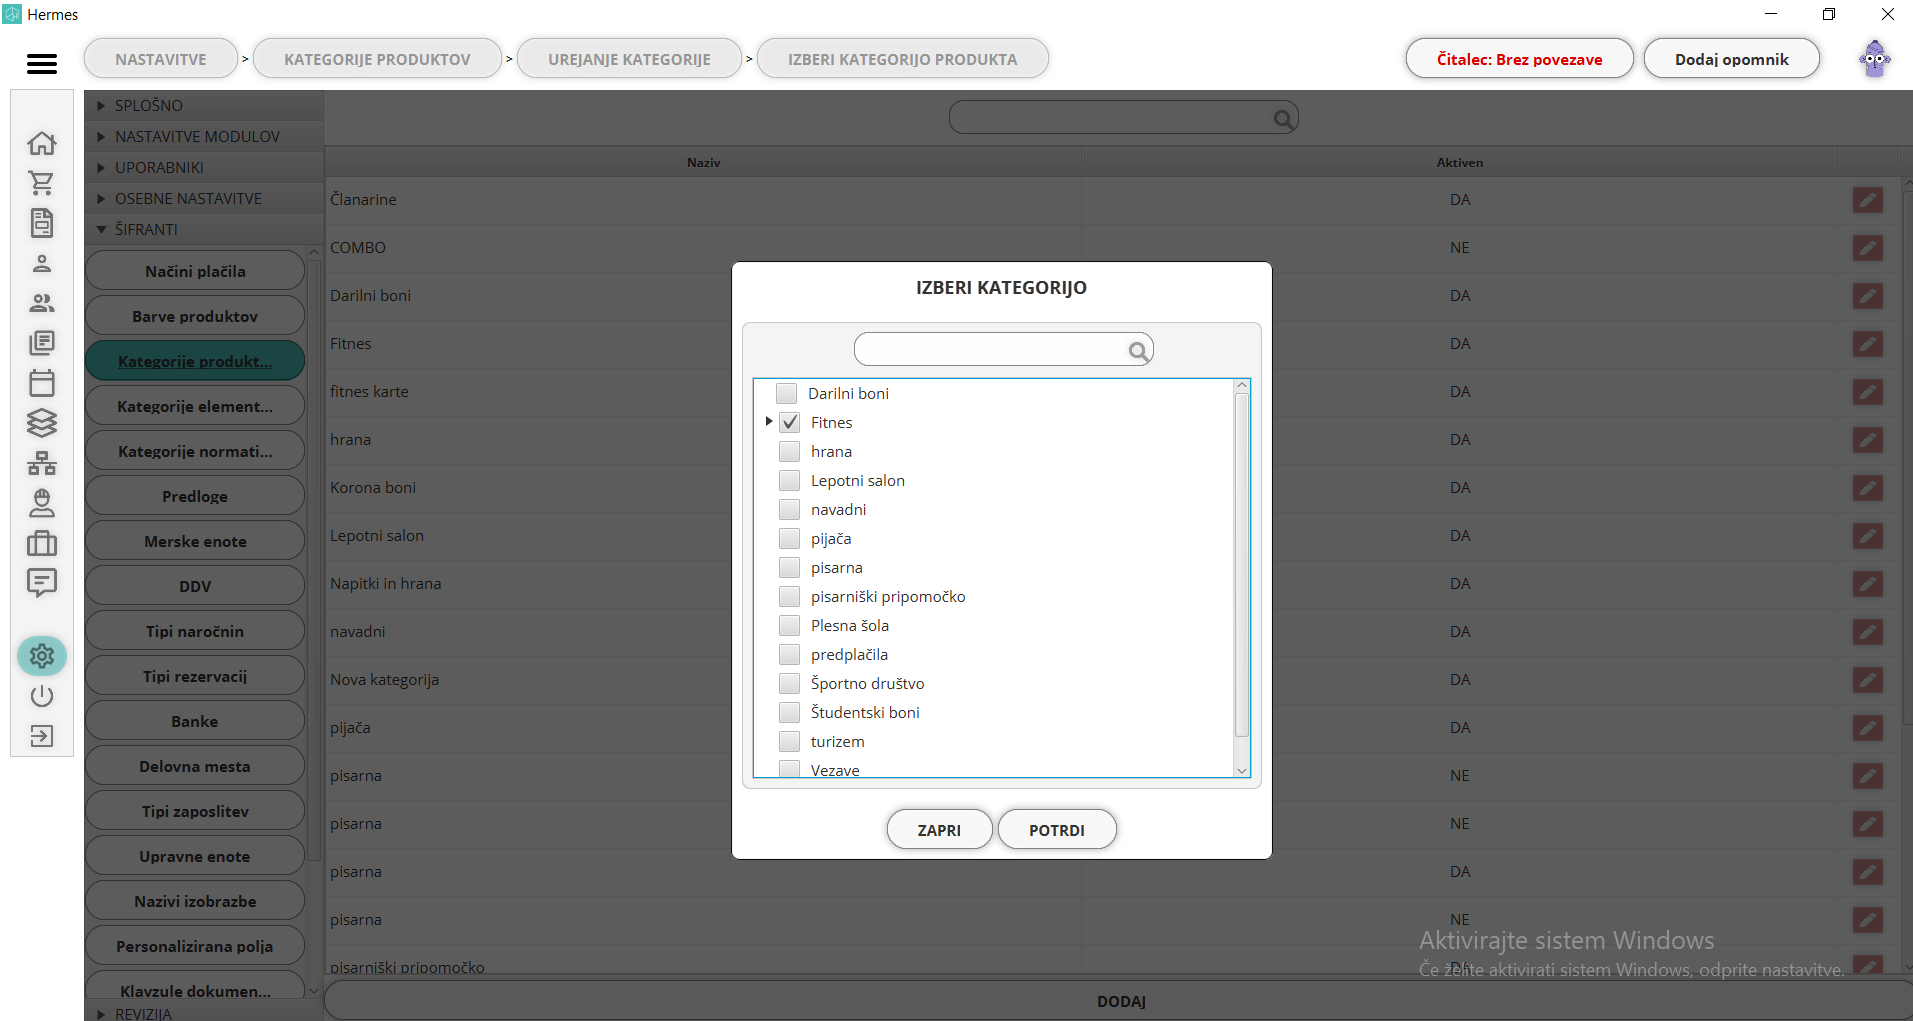1913x1021 pixels.
Task: Open the calendar sidebar icon
Action: (x=42, y=383)
